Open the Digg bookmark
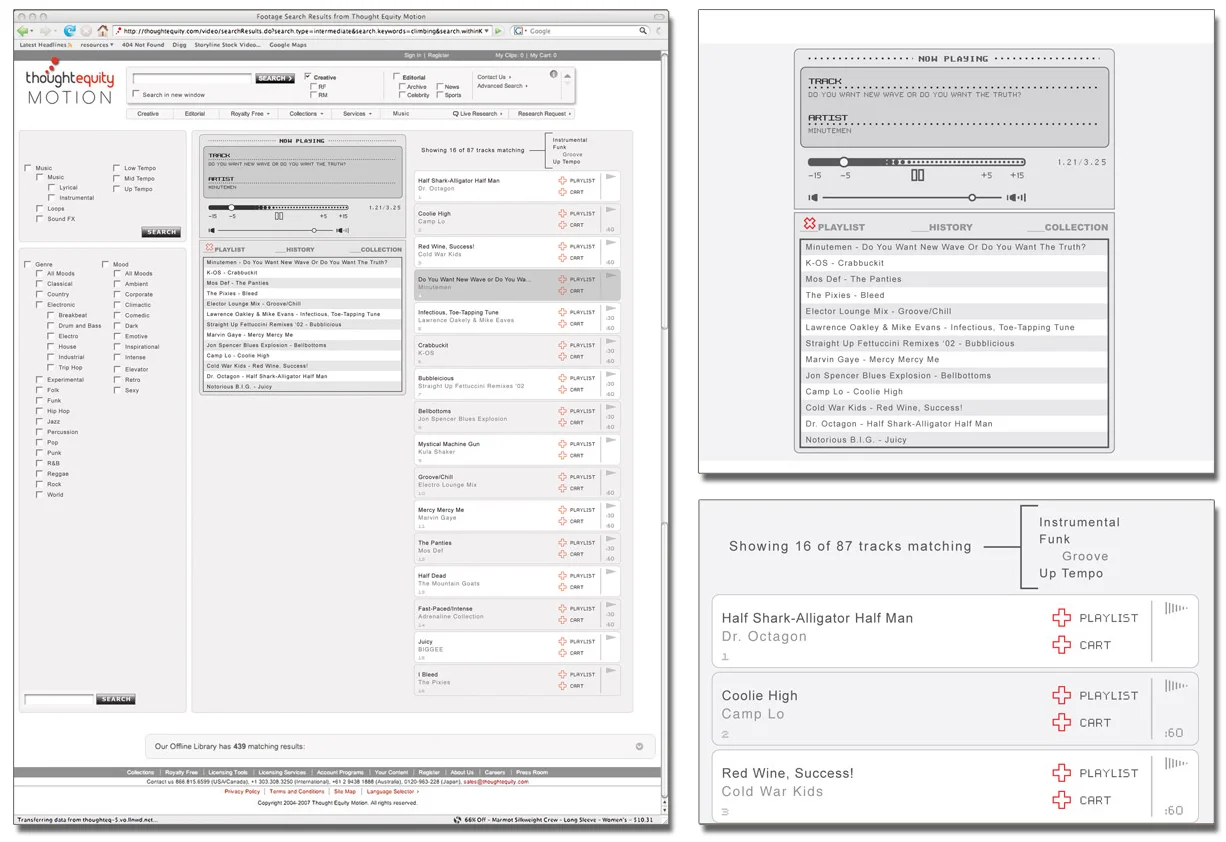This screenshot has height=842, width=1226. point(180,44)
